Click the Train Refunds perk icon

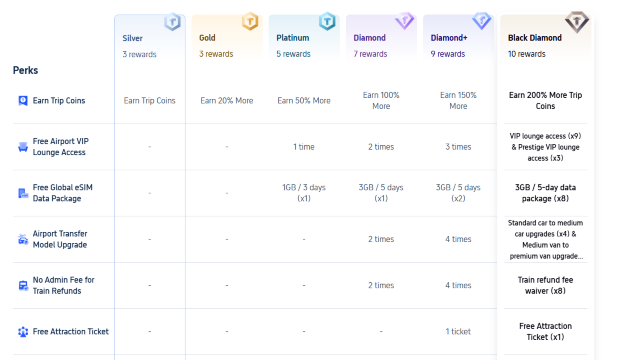23,286
